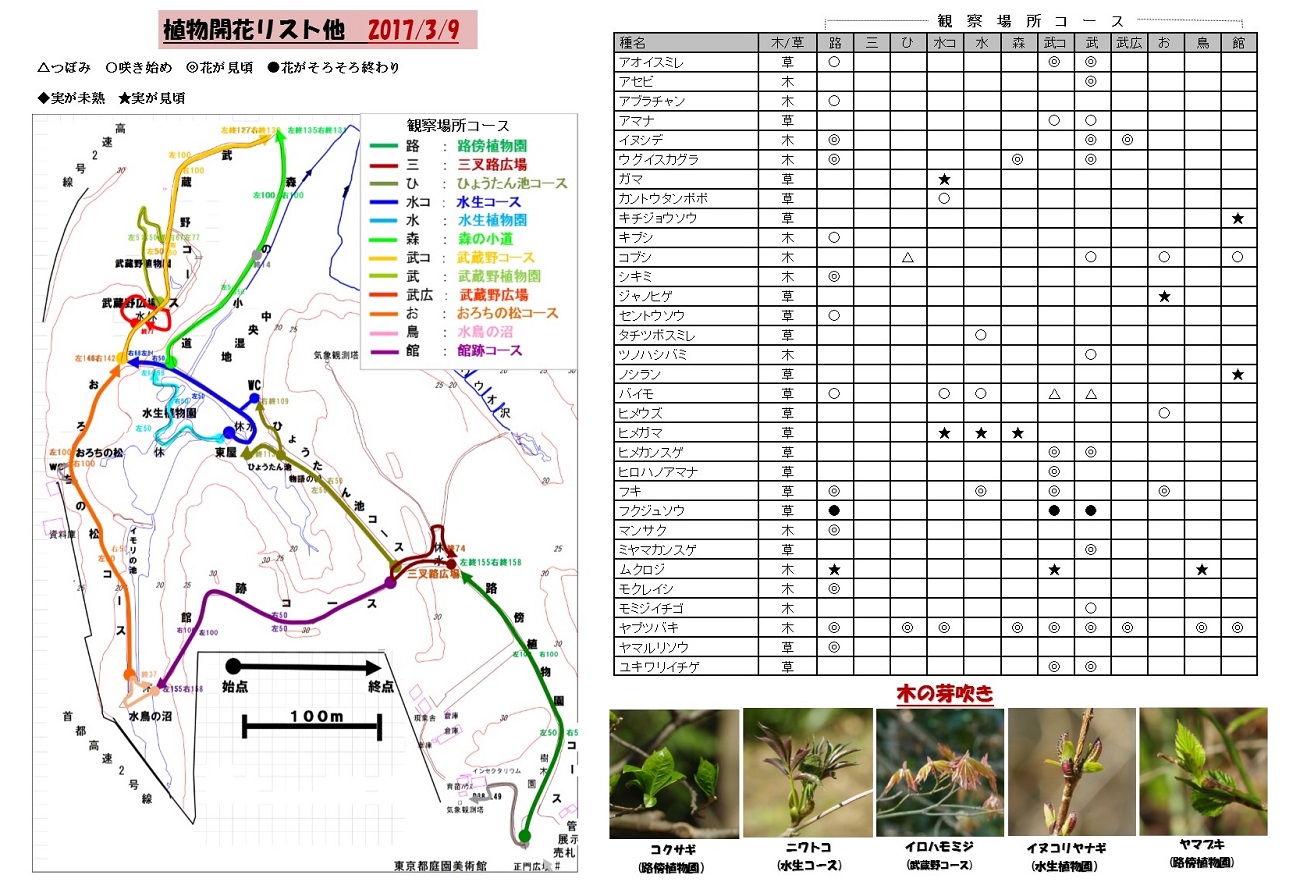The image size is (1307, 882).
Task: Select the circle mark in the ヒメウズ row
Action: tap(1164, 413)
